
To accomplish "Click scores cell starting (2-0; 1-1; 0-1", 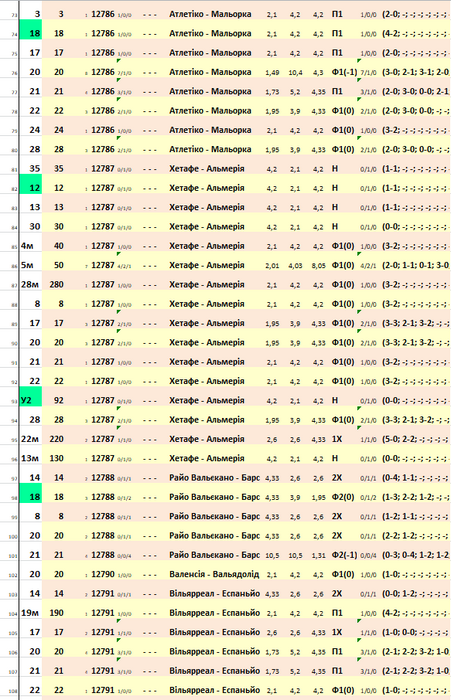I will 415,265.
